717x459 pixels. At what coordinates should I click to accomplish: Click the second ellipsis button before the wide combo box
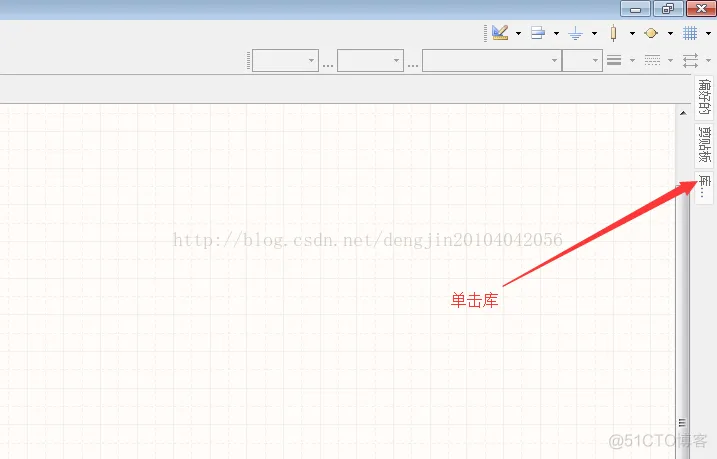click(413, 64)
